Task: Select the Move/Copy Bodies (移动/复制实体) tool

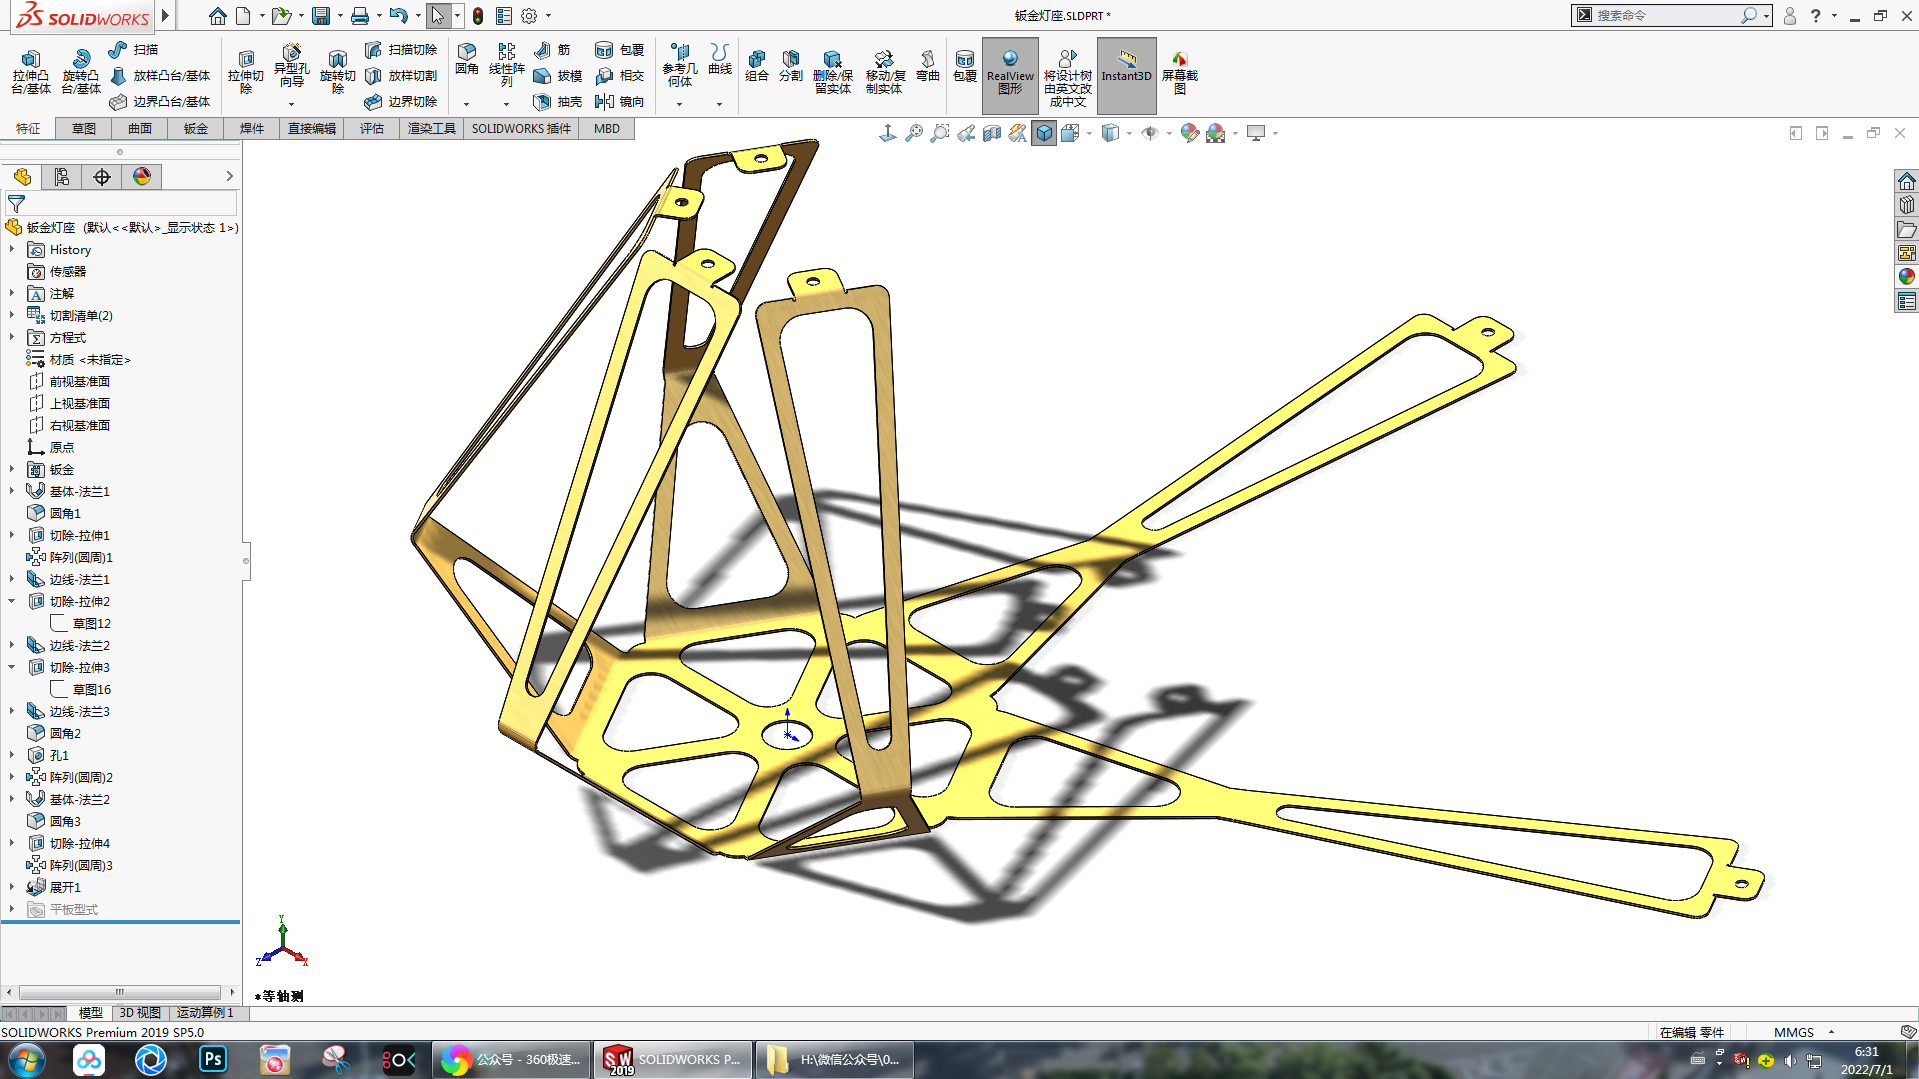Action: [x=885, y=72]
